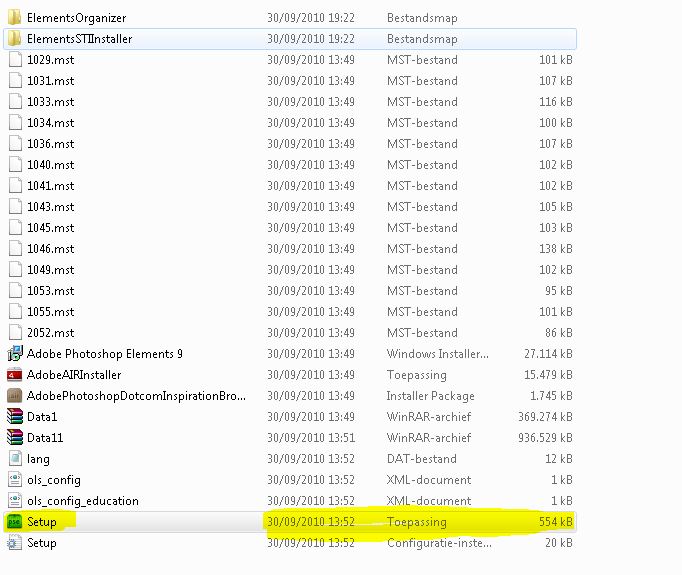The width and height of the screenshot is (682, 575).
Task: Select the file name lang
Action: click(x=38, y=459)
